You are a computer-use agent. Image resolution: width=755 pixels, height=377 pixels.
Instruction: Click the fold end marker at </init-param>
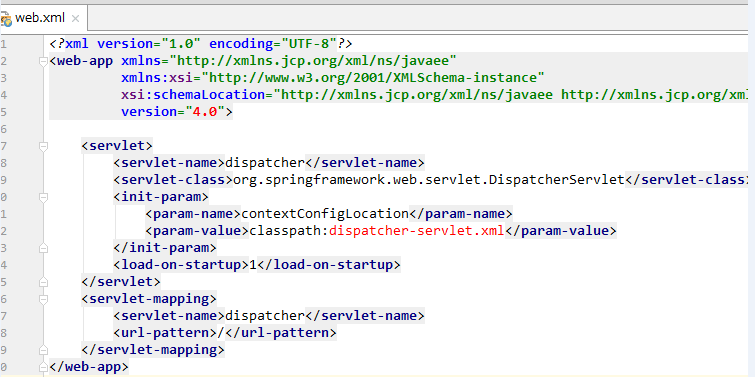coord(43,248)
